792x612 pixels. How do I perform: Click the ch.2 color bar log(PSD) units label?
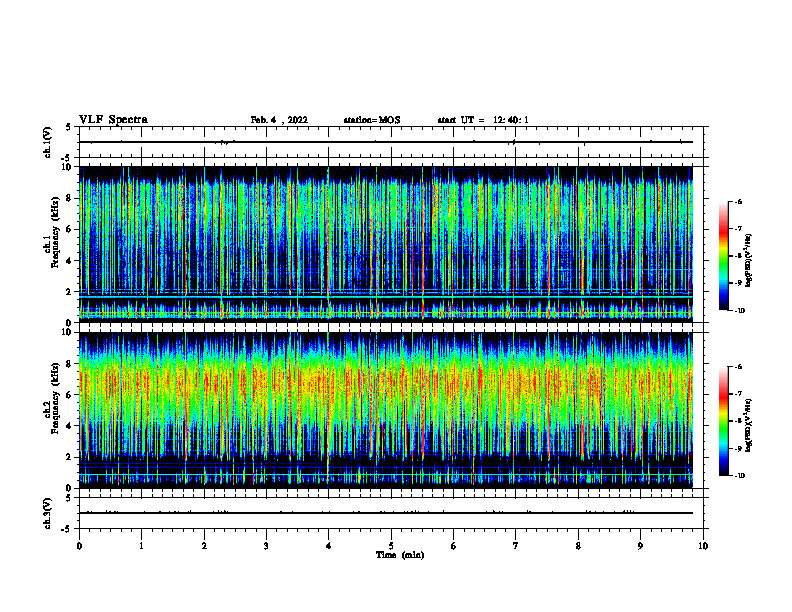click(749, 425)
